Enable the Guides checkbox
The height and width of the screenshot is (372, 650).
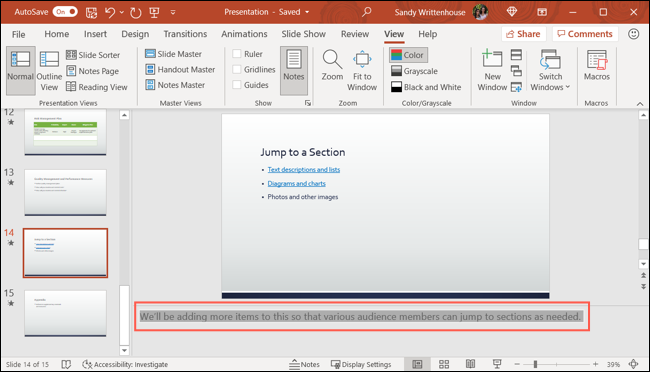pyautogui.click(x=237, y=85)
